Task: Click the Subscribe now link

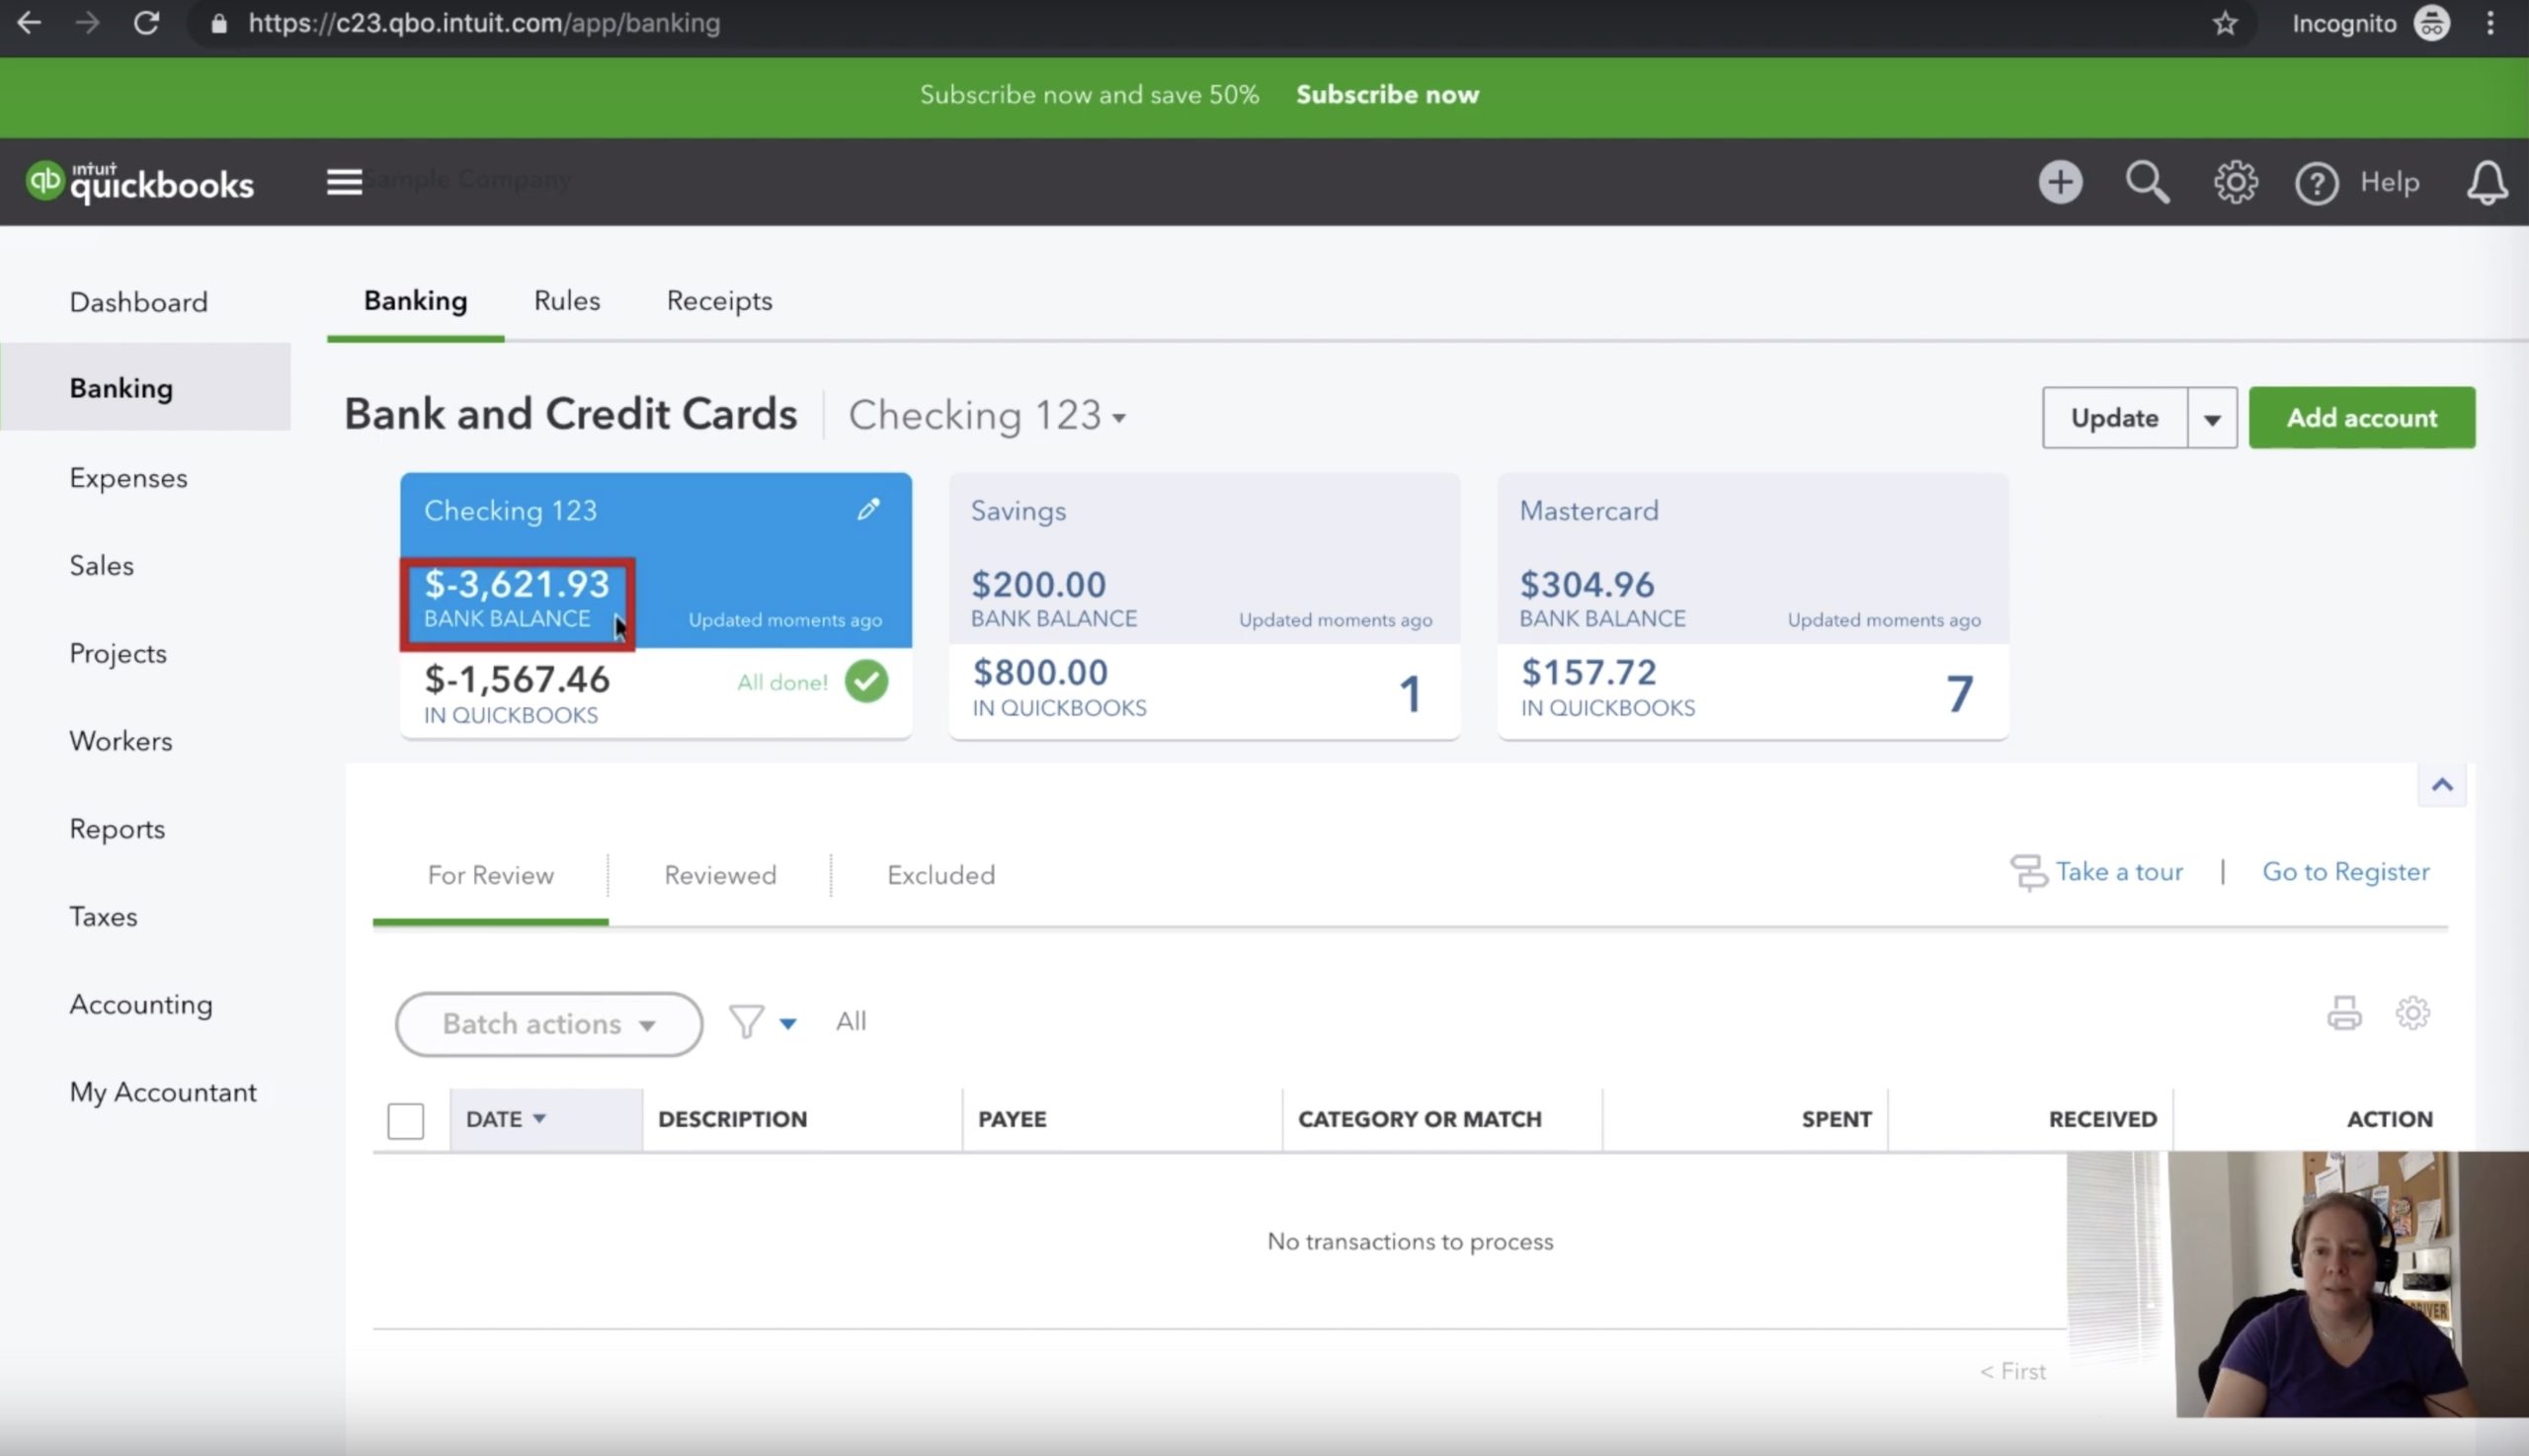Action: click(1387, 95)
